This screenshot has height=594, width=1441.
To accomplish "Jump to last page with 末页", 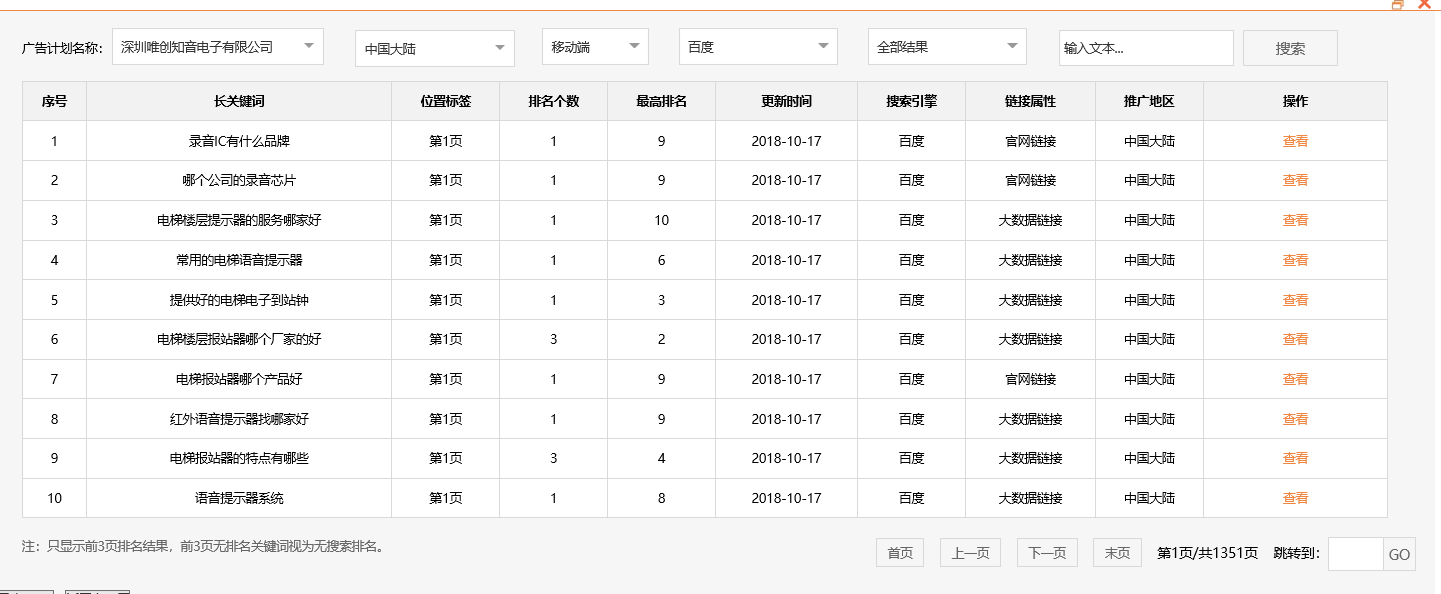I will pyautogui.click(x=1117, y=553).
